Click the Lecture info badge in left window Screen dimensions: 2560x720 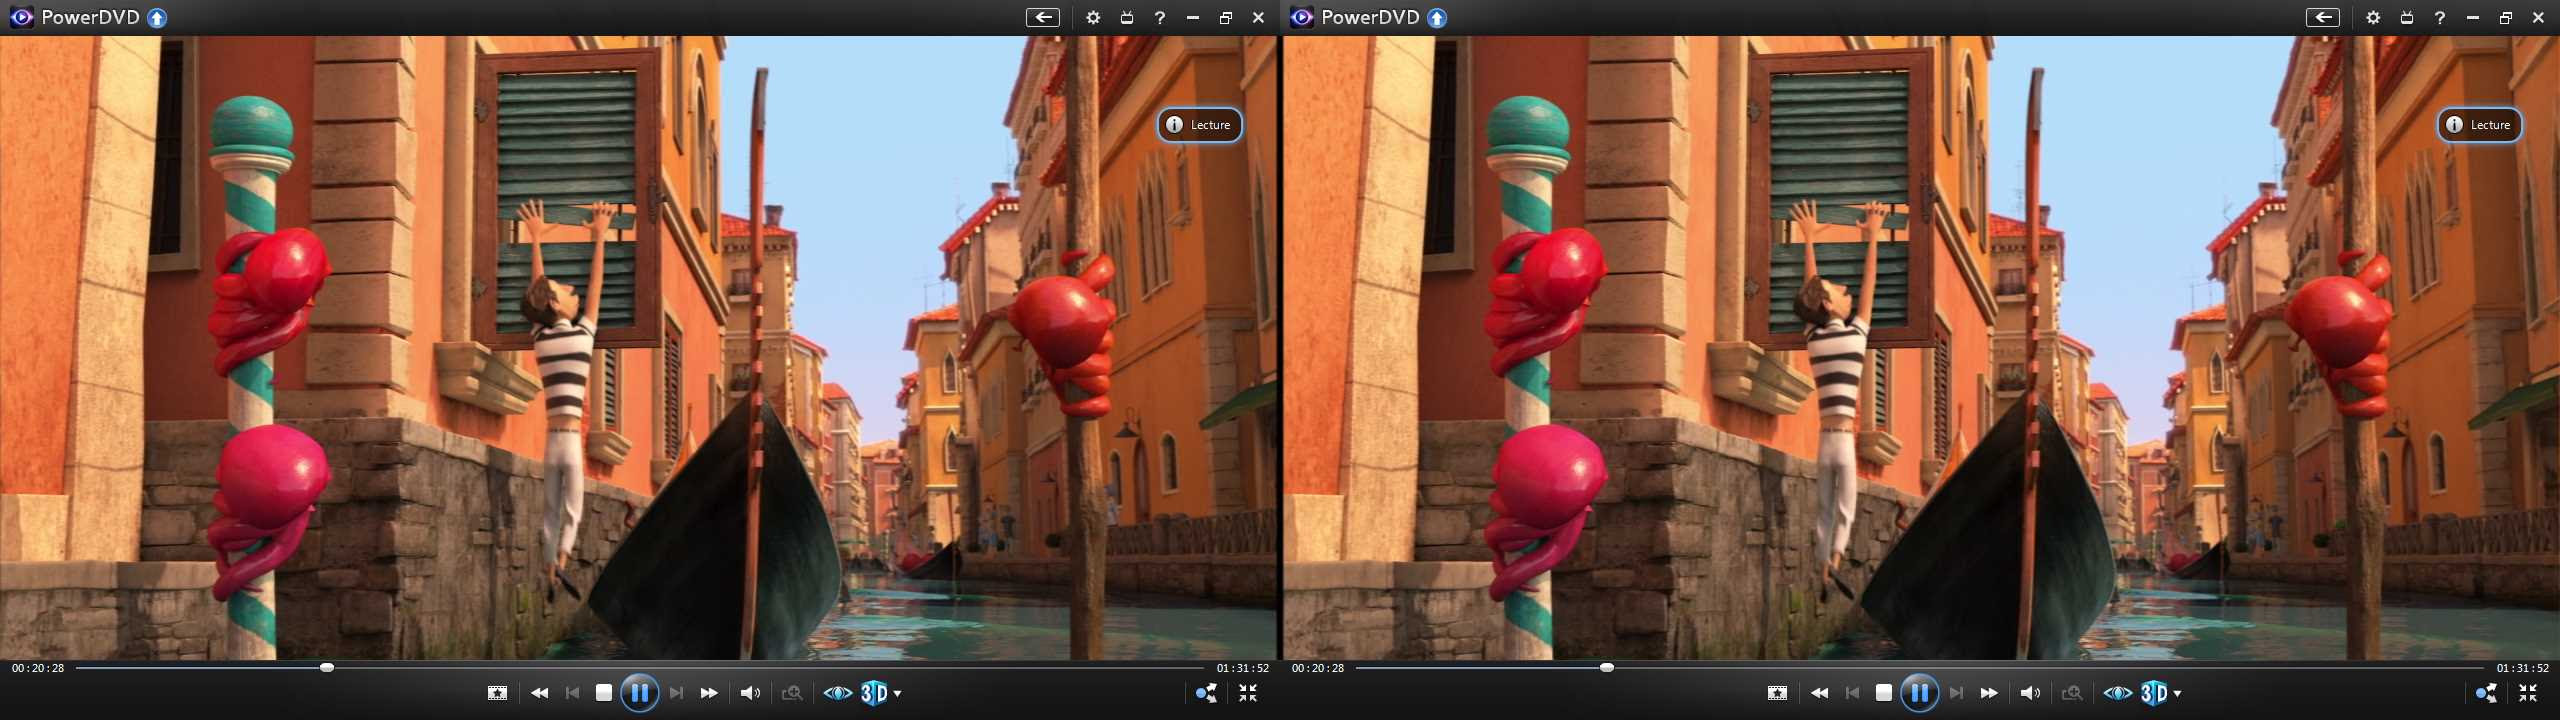tap(1200, 125)
